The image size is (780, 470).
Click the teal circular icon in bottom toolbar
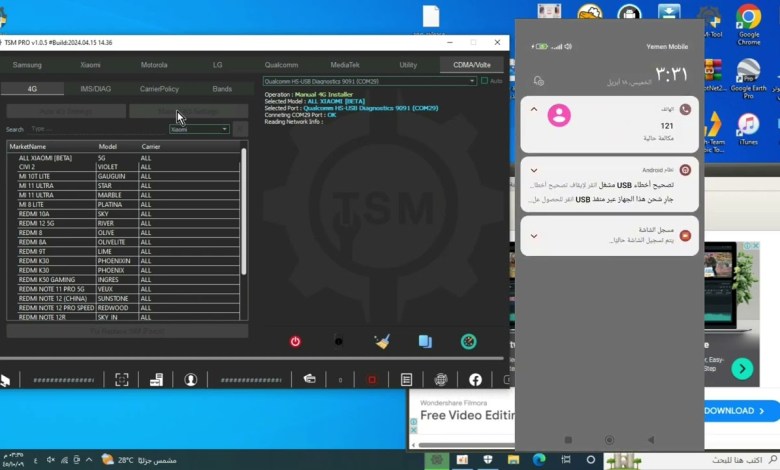point(468,341)
